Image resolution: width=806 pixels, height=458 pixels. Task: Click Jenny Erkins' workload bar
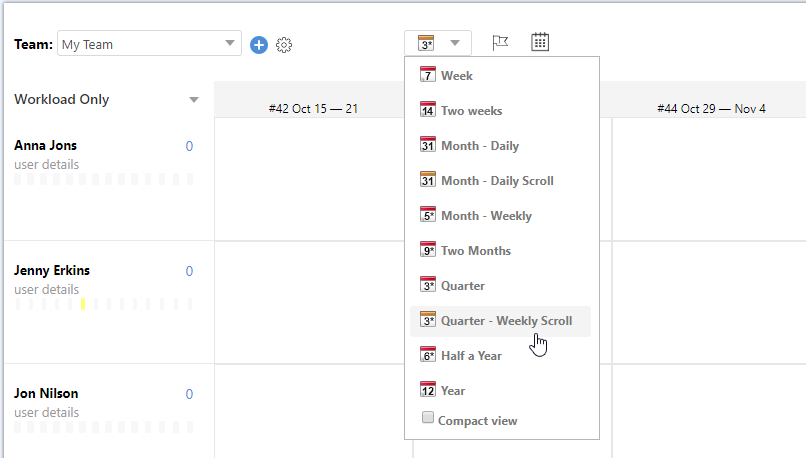[104, 304]
